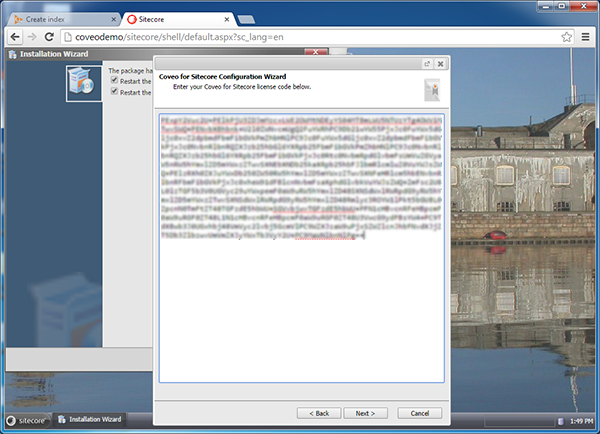Close the Installation Wizard window
The width and height of the screenshot is (600, 434).
tap(316, 52)
